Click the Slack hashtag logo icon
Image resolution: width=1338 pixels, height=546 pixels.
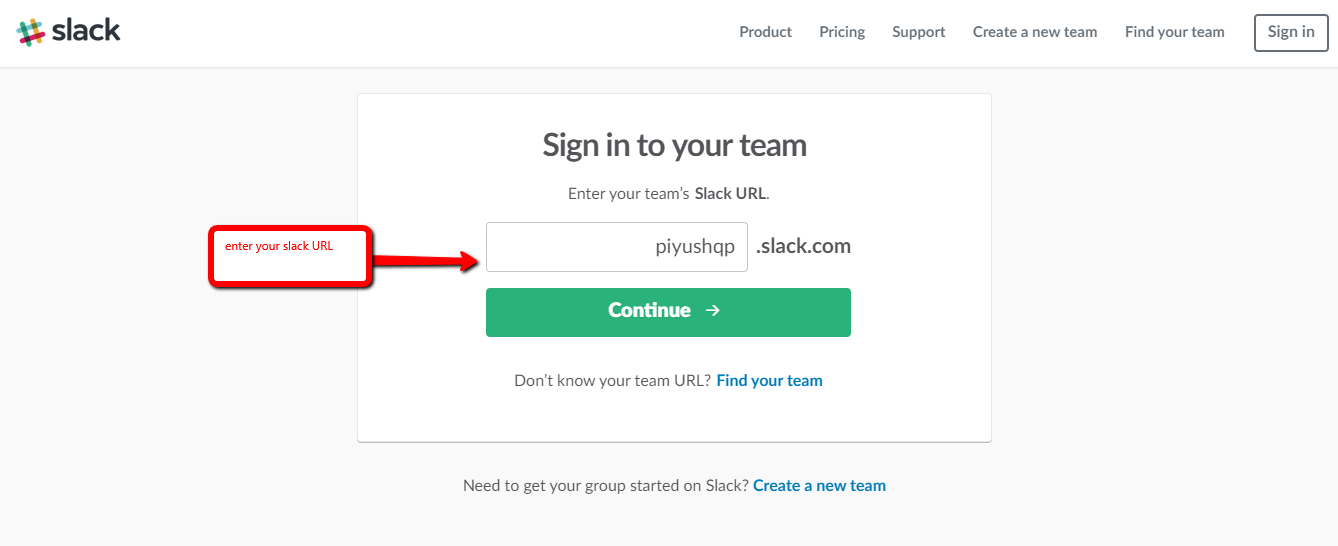[31, 32]
